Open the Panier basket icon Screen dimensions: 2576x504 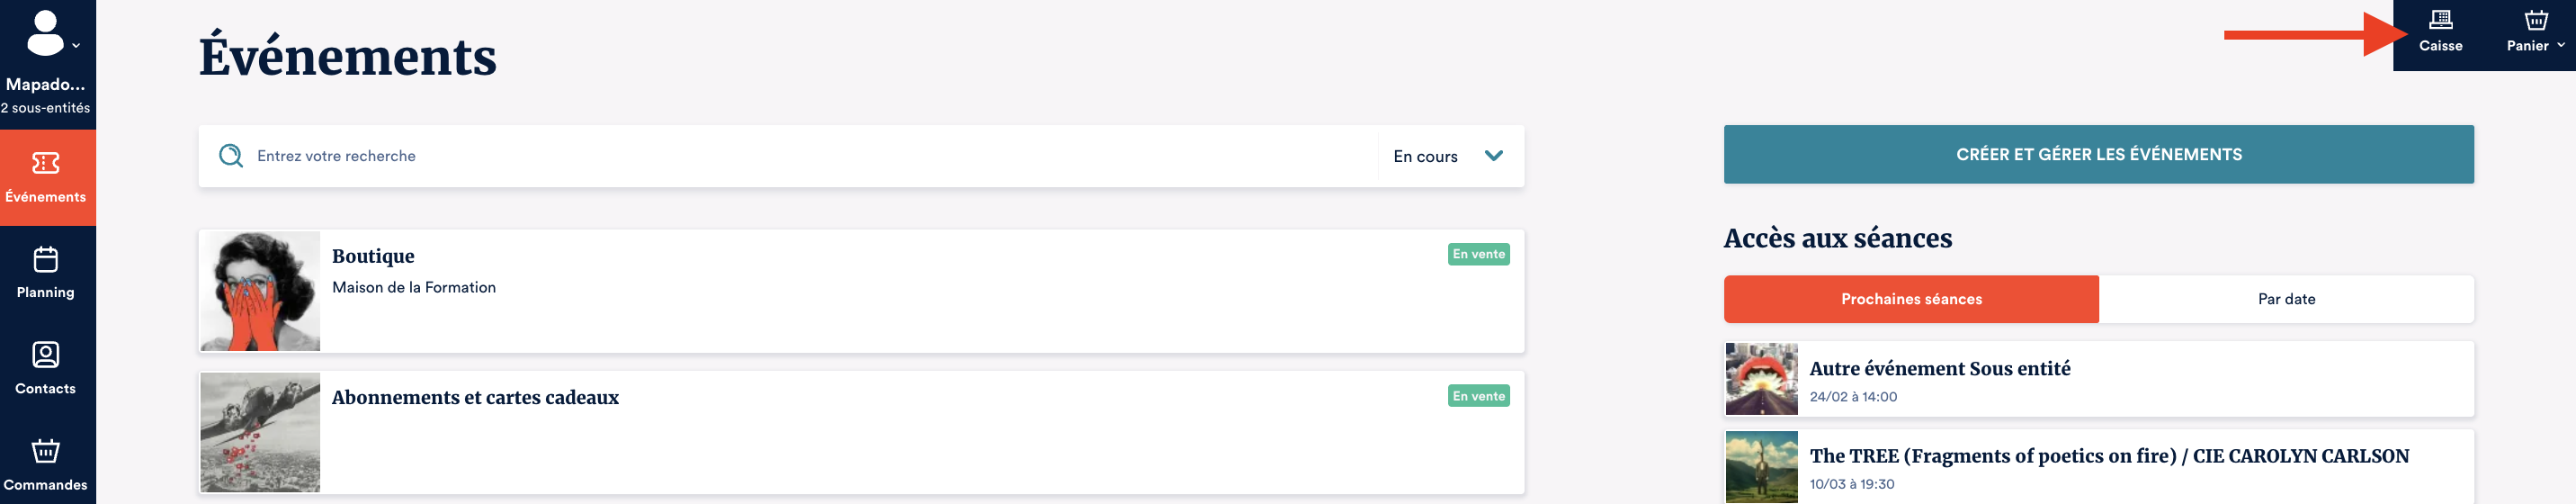tap(2536, 20)
